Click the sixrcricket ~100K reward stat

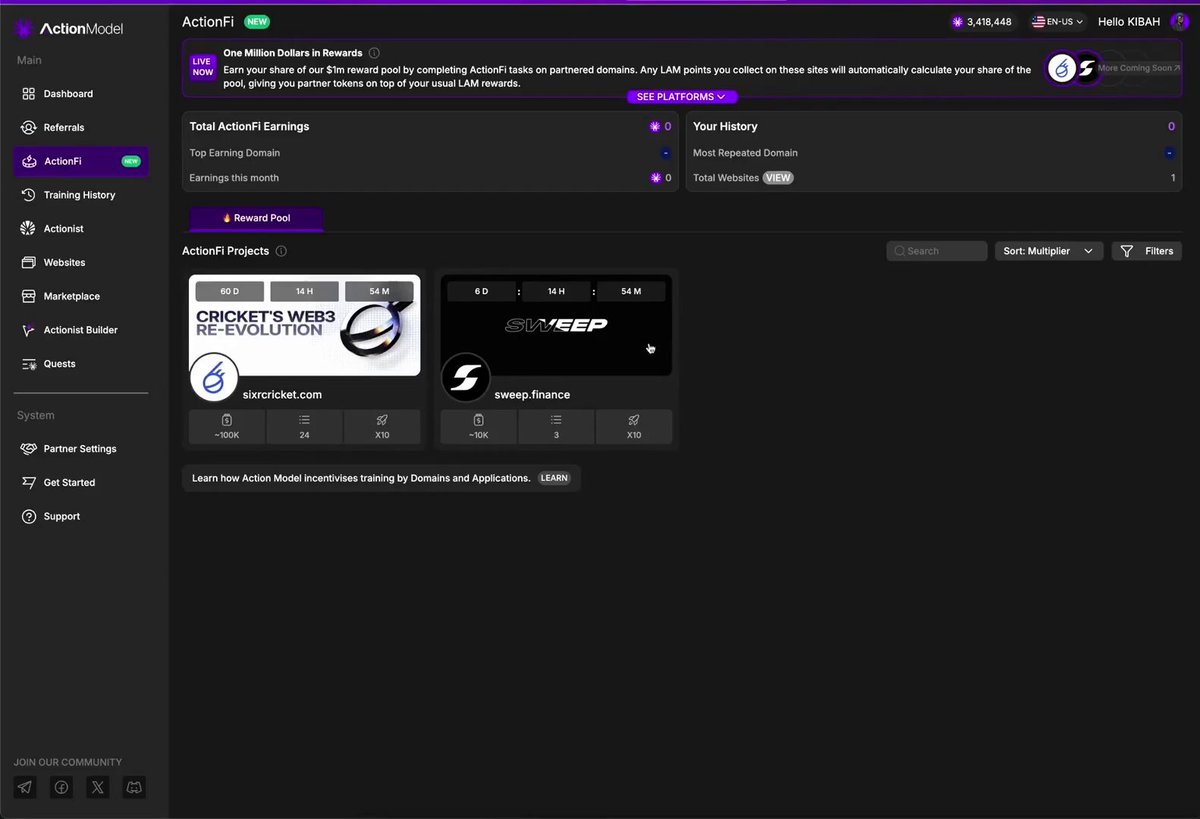(227, 427)
